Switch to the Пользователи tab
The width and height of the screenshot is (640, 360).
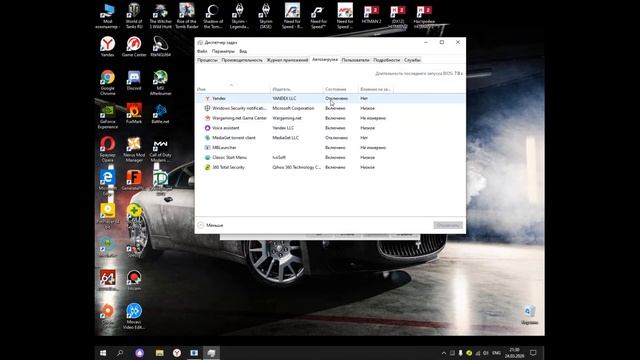click(356, 60)
